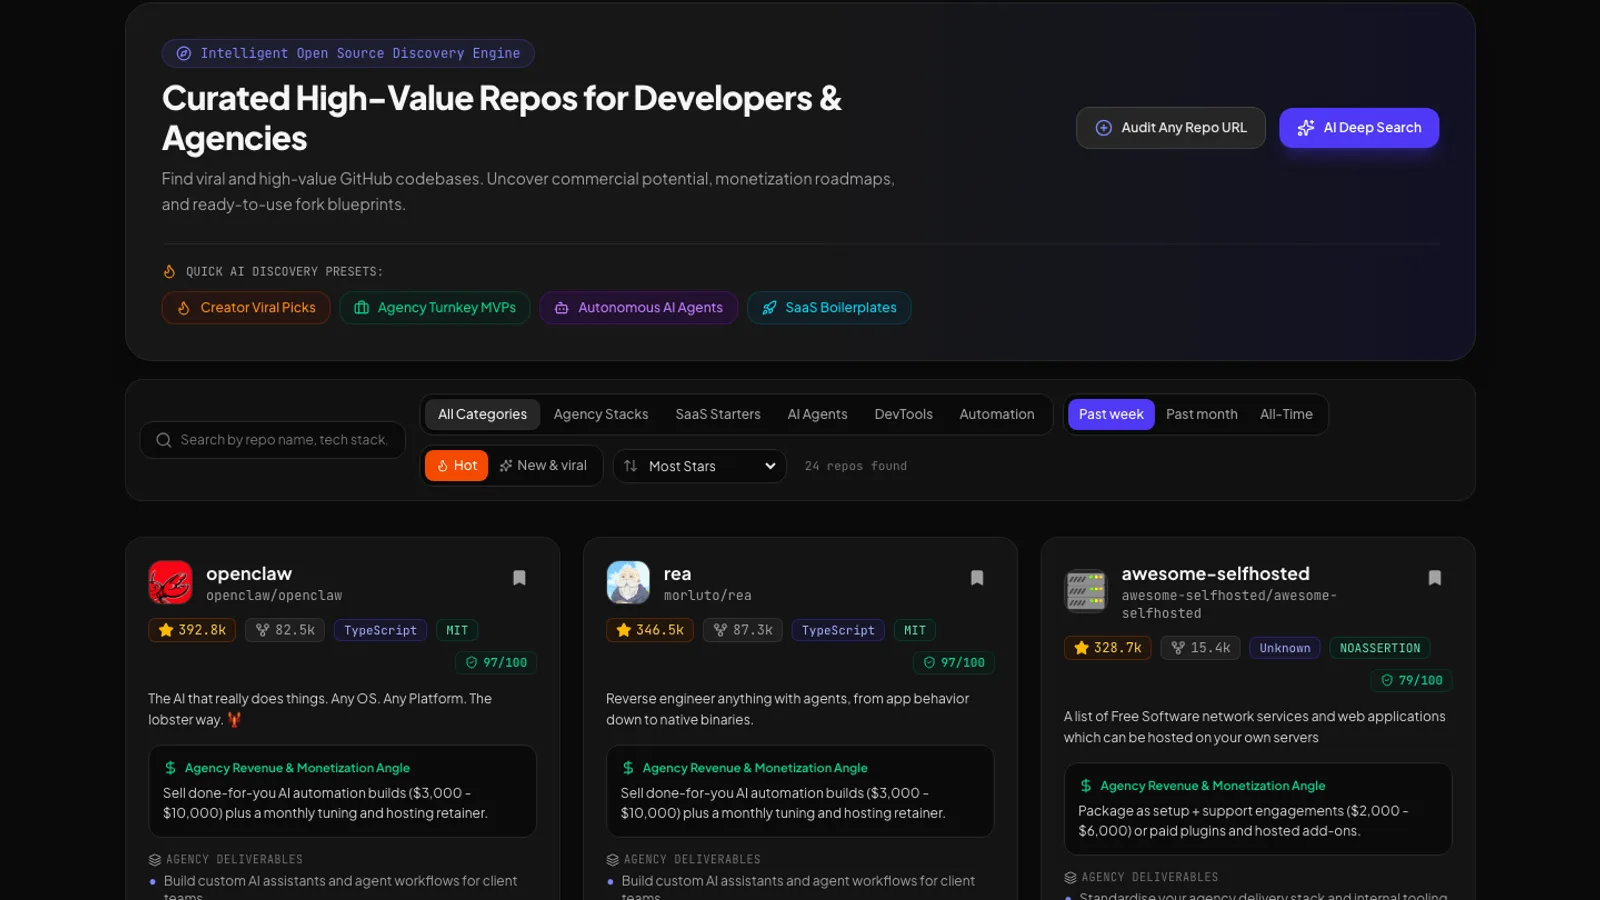Open the awesome-selfhosted server icon
Image resolution: width=1600 pixels, height=900 pixels.
(x=1086, y=591)
